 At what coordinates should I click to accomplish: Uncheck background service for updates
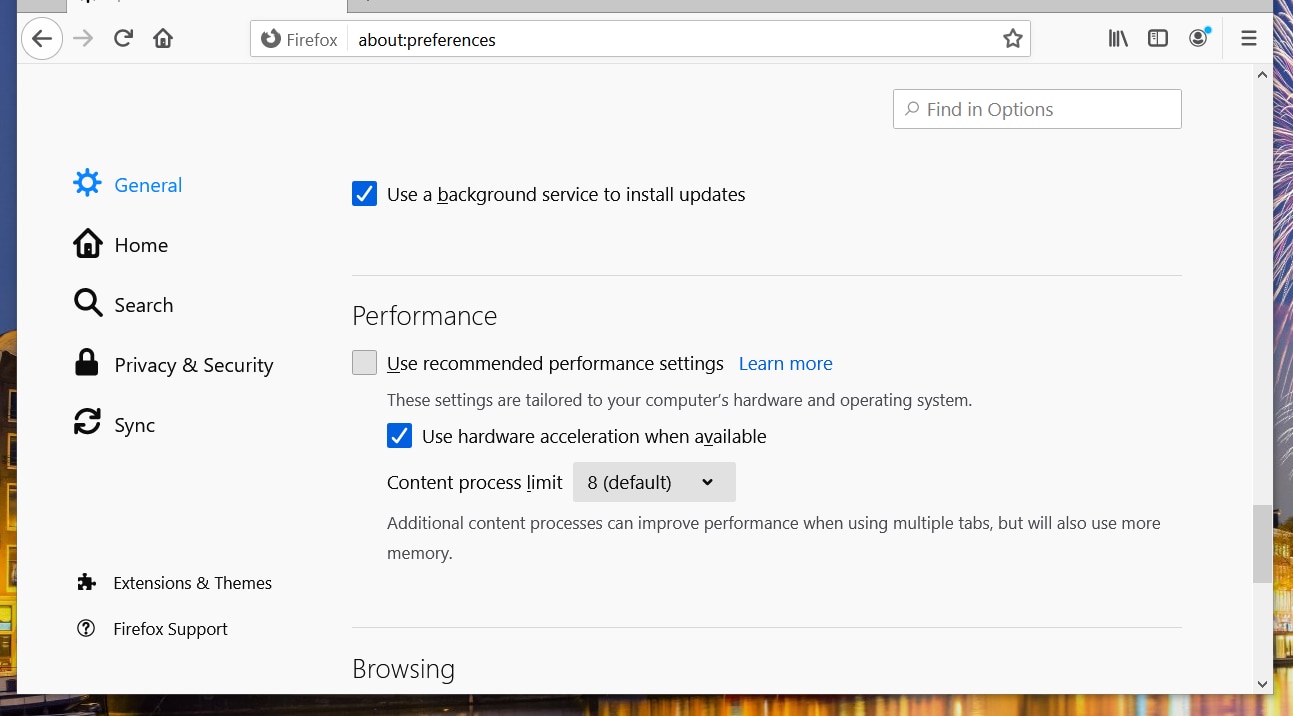[364, 194]
